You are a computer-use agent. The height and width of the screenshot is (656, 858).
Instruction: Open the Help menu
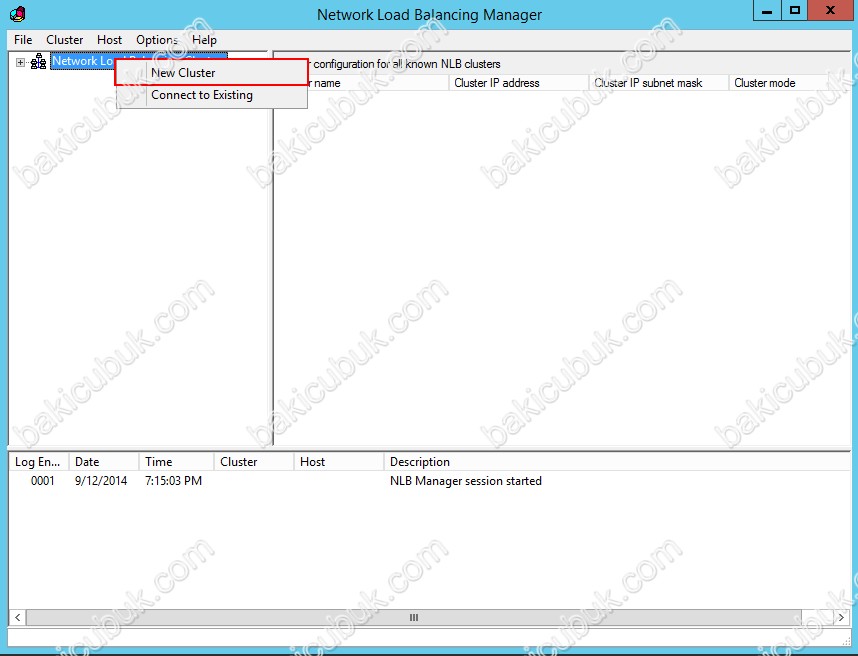tap(205, 40)
